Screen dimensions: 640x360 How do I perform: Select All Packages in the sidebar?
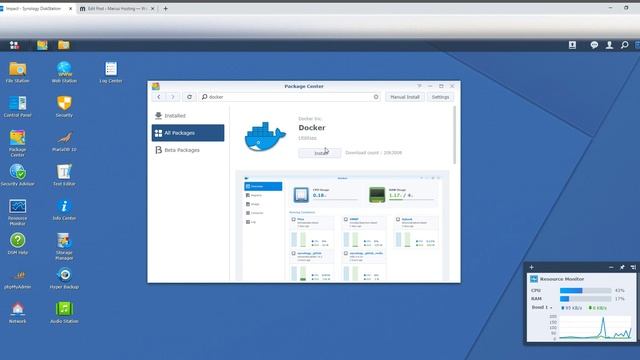pyautogui.click(x=188, y=133)
